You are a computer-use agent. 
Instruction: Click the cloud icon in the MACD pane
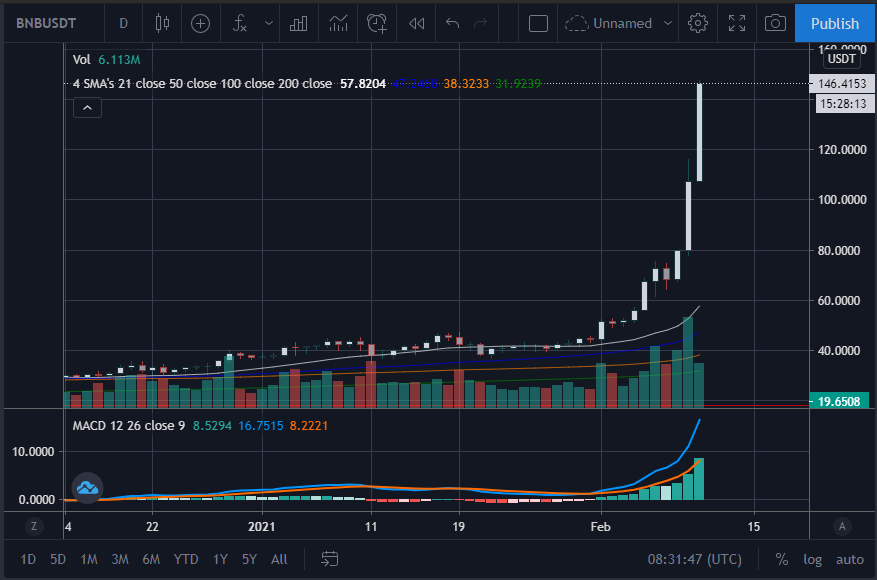point(87,488)
